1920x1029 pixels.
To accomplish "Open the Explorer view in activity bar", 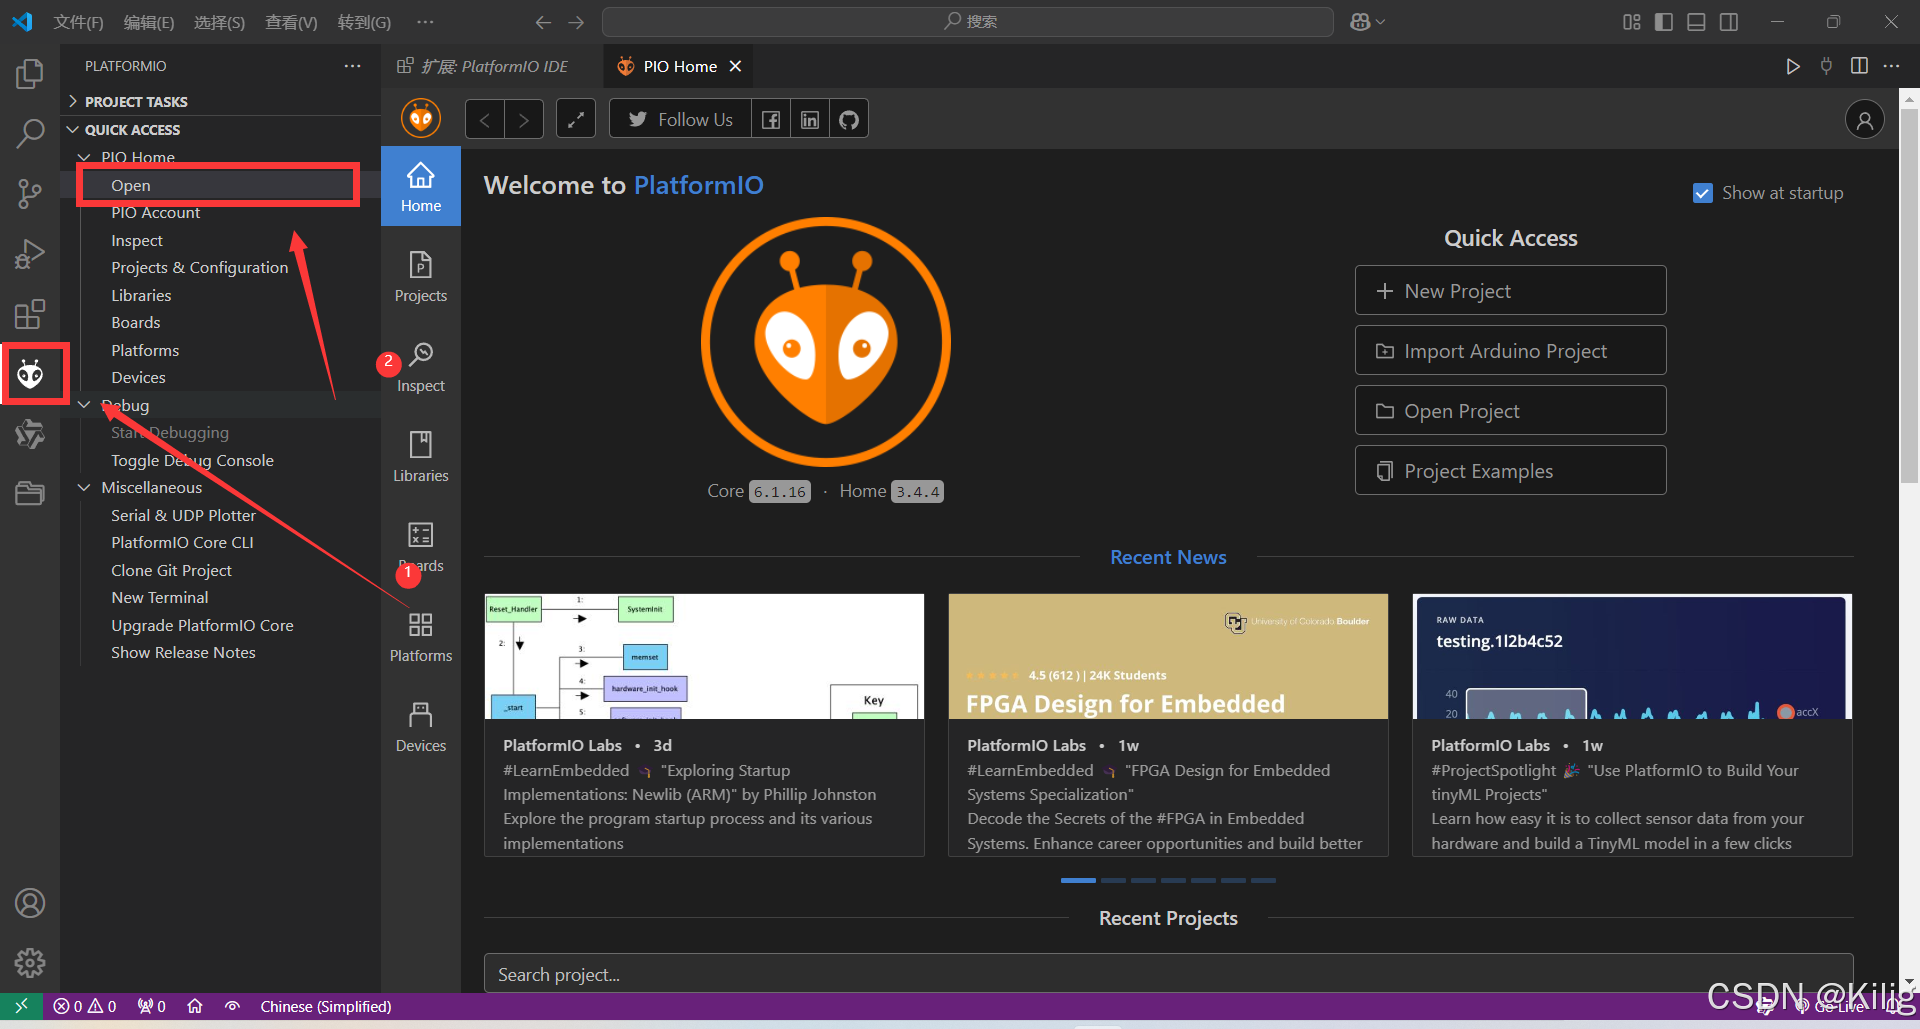I will [x=30, y=73].
